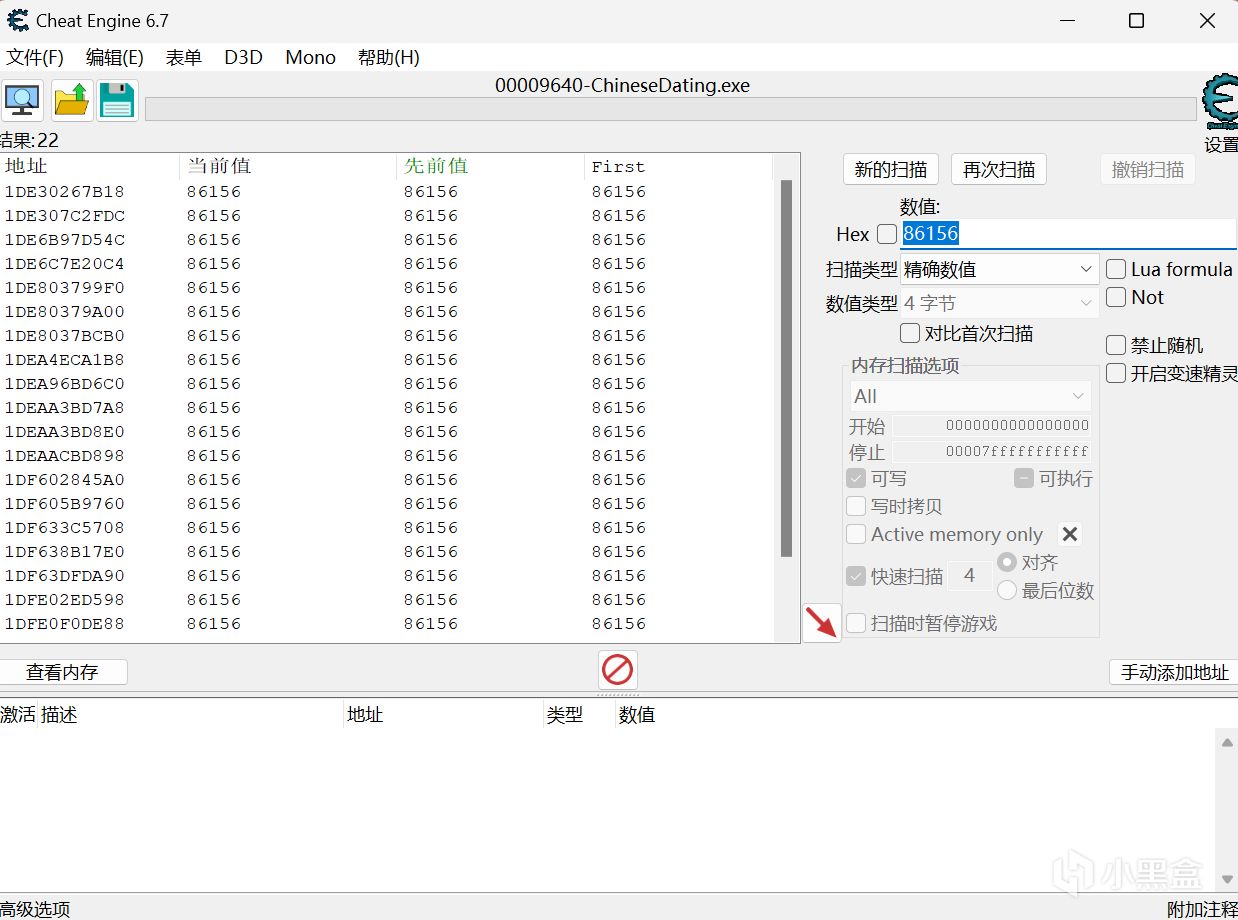Click the Cheat Engine title bar icon
This screenshot has width=1238, height=920.
(18, 20)
